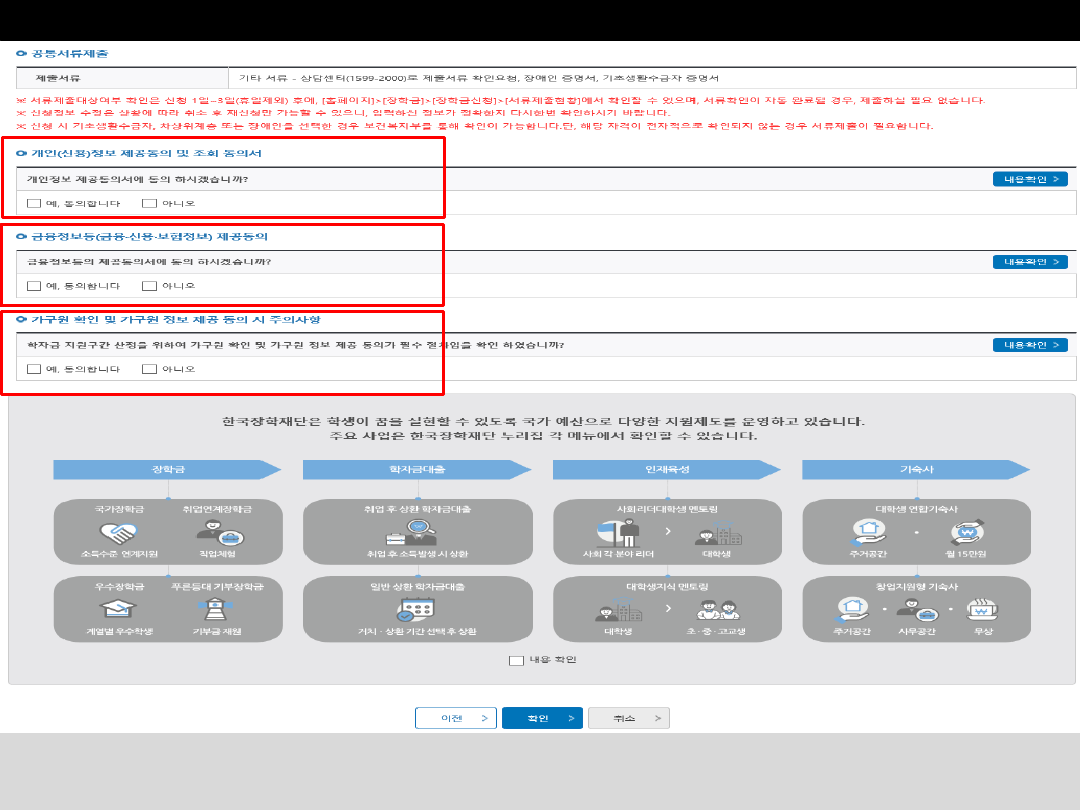Open 내용확인 for 금융정보등 제공동의

1029,262
